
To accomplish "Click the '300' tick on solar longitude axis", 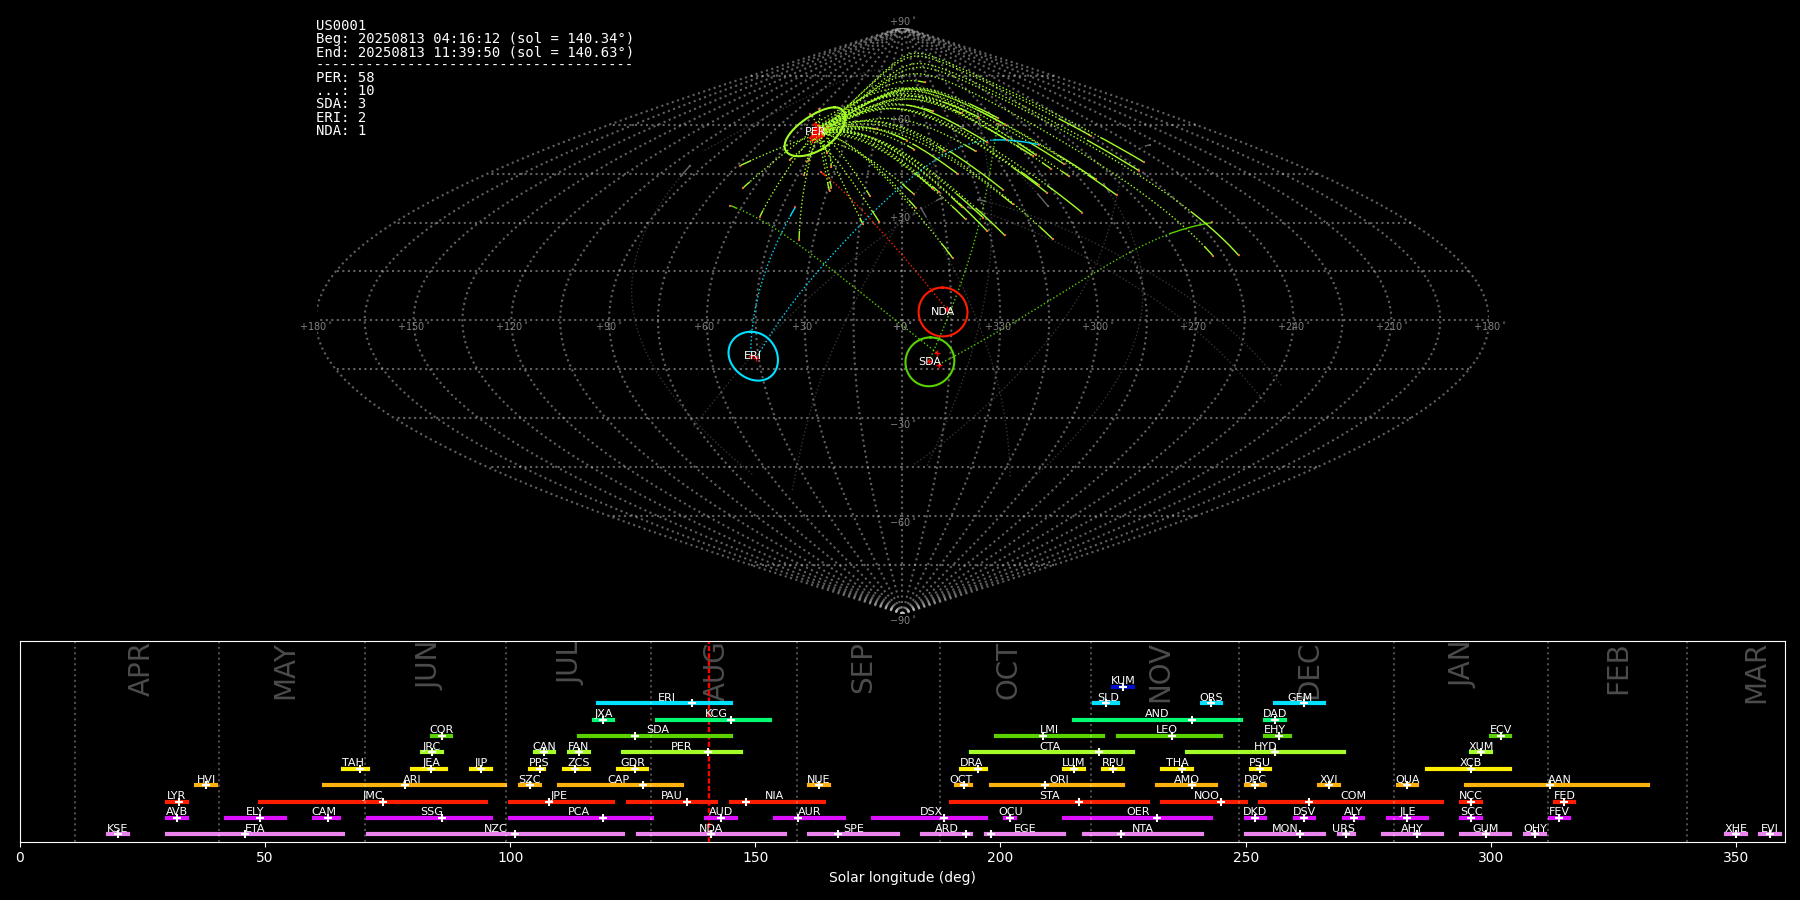I will coord(1490,857).
